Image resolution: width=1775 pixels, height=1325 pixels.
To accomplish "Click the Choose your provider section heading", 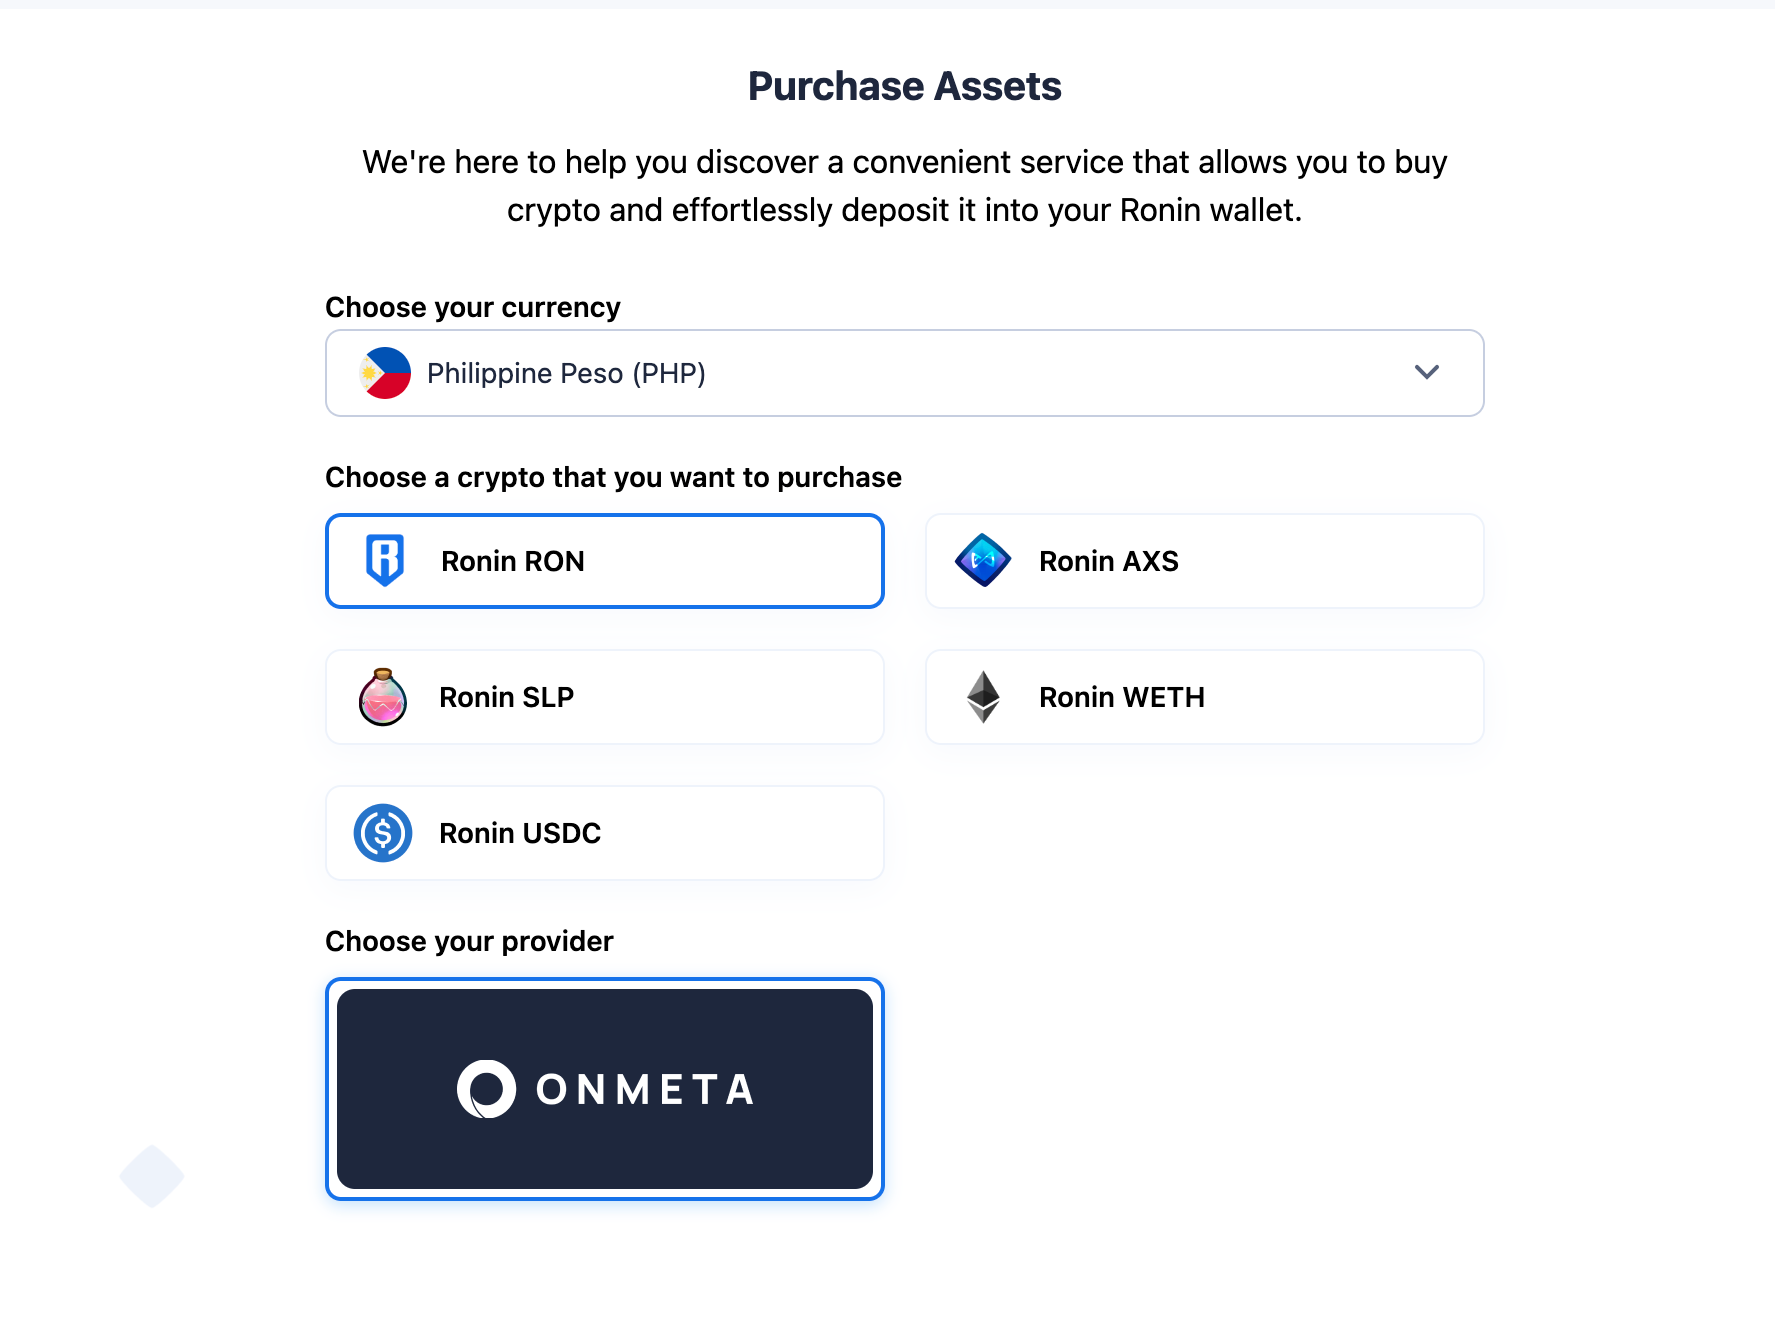I will [468, 941].
